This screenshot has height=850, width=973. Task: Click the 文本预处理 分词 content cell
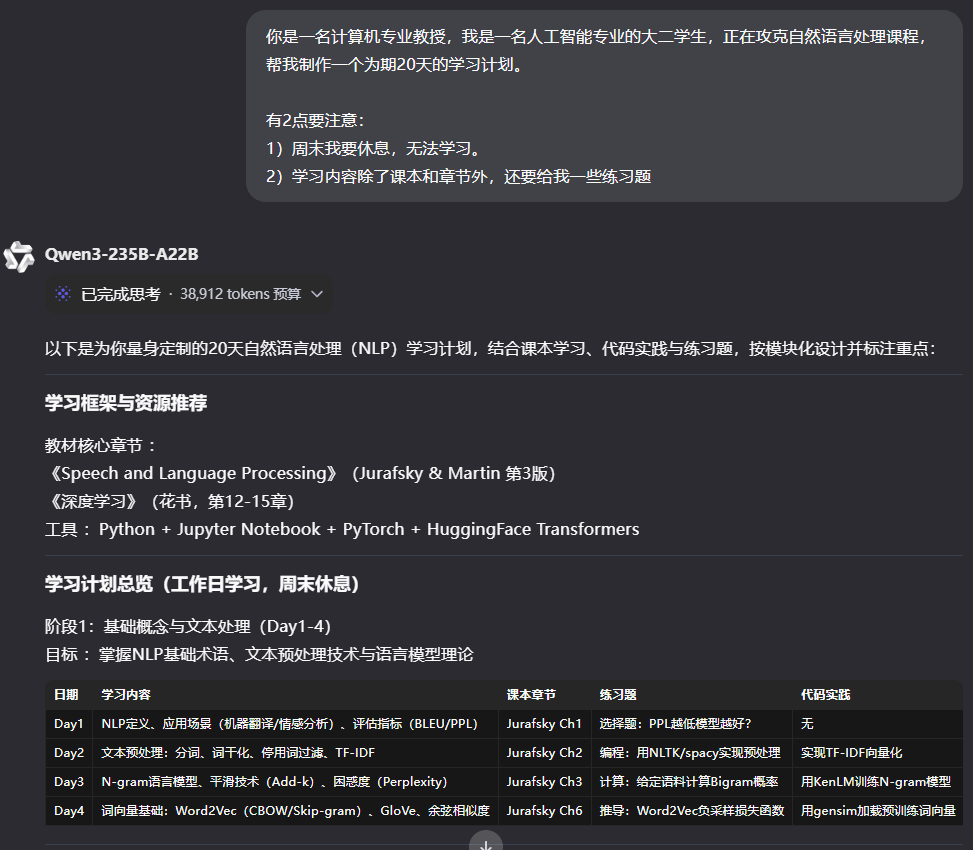(295, 753)
